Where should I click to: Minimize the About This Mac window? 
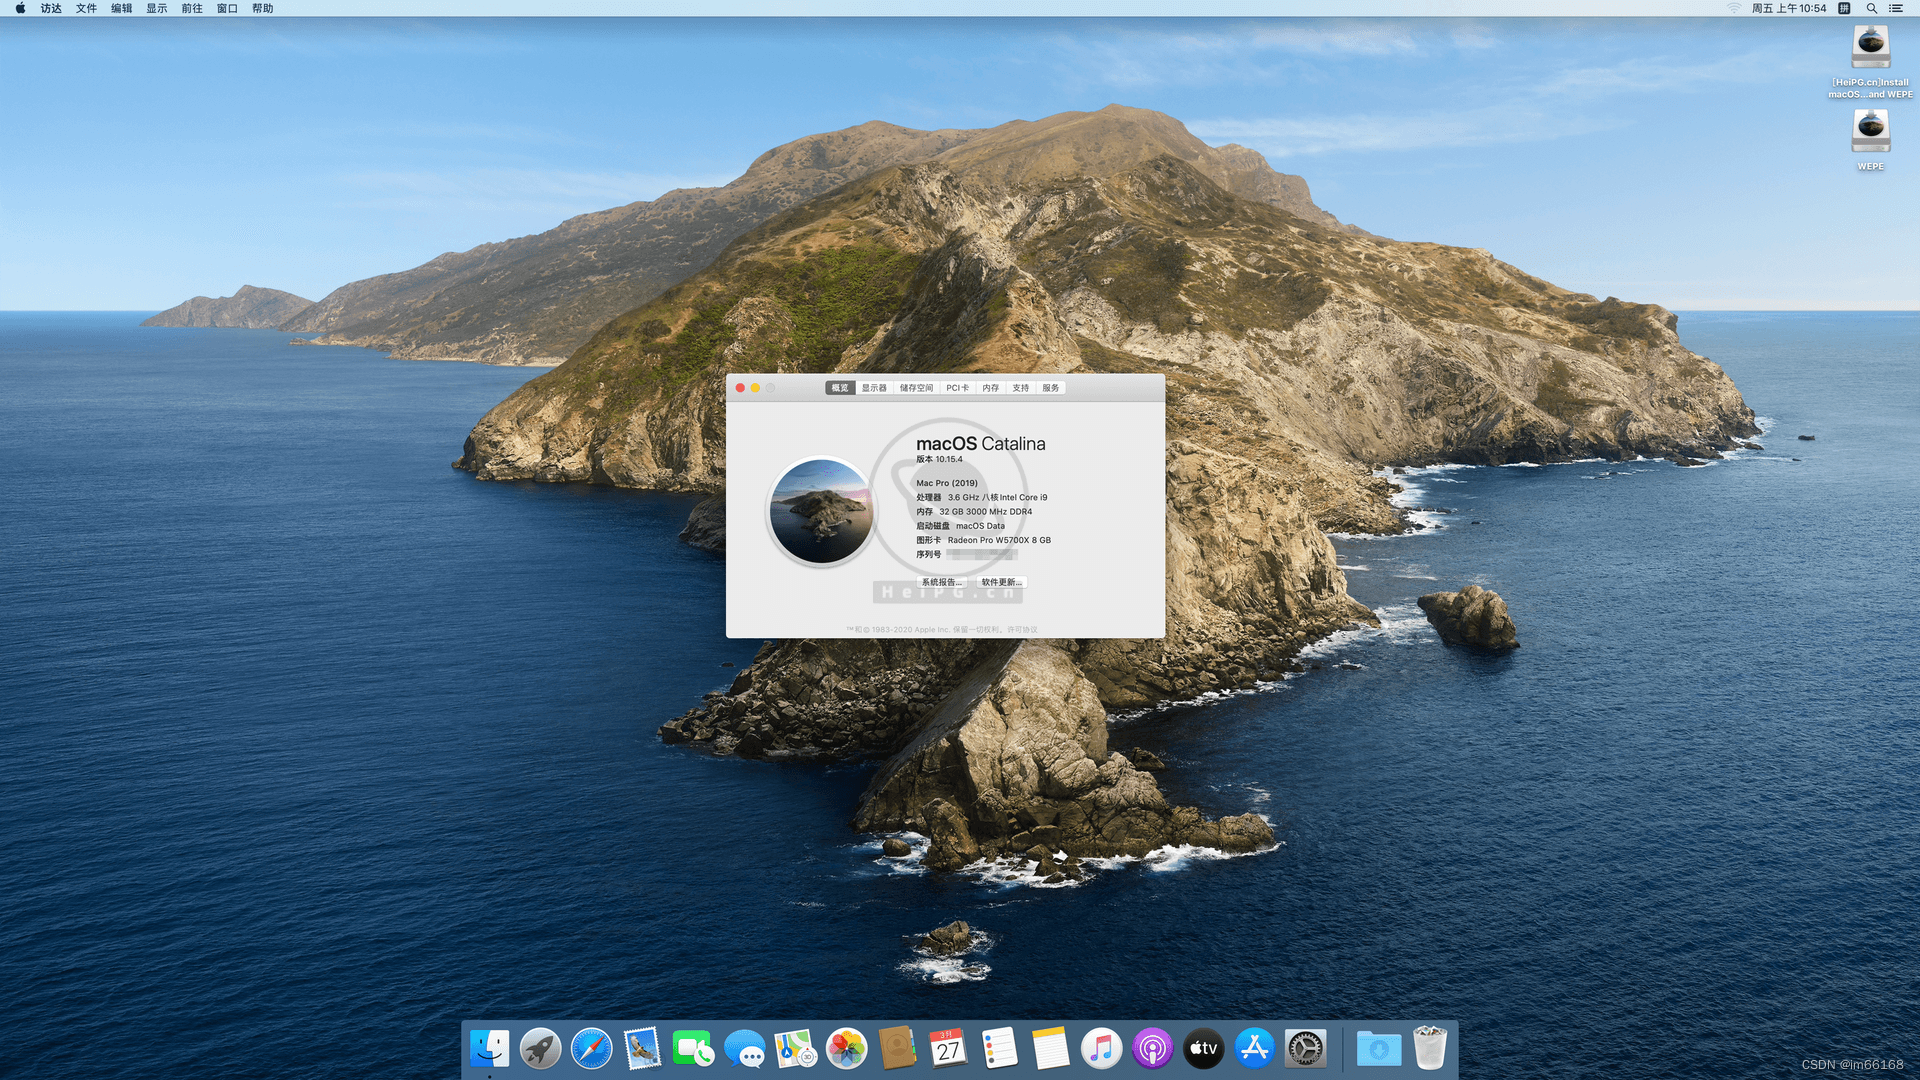[755, 388]
